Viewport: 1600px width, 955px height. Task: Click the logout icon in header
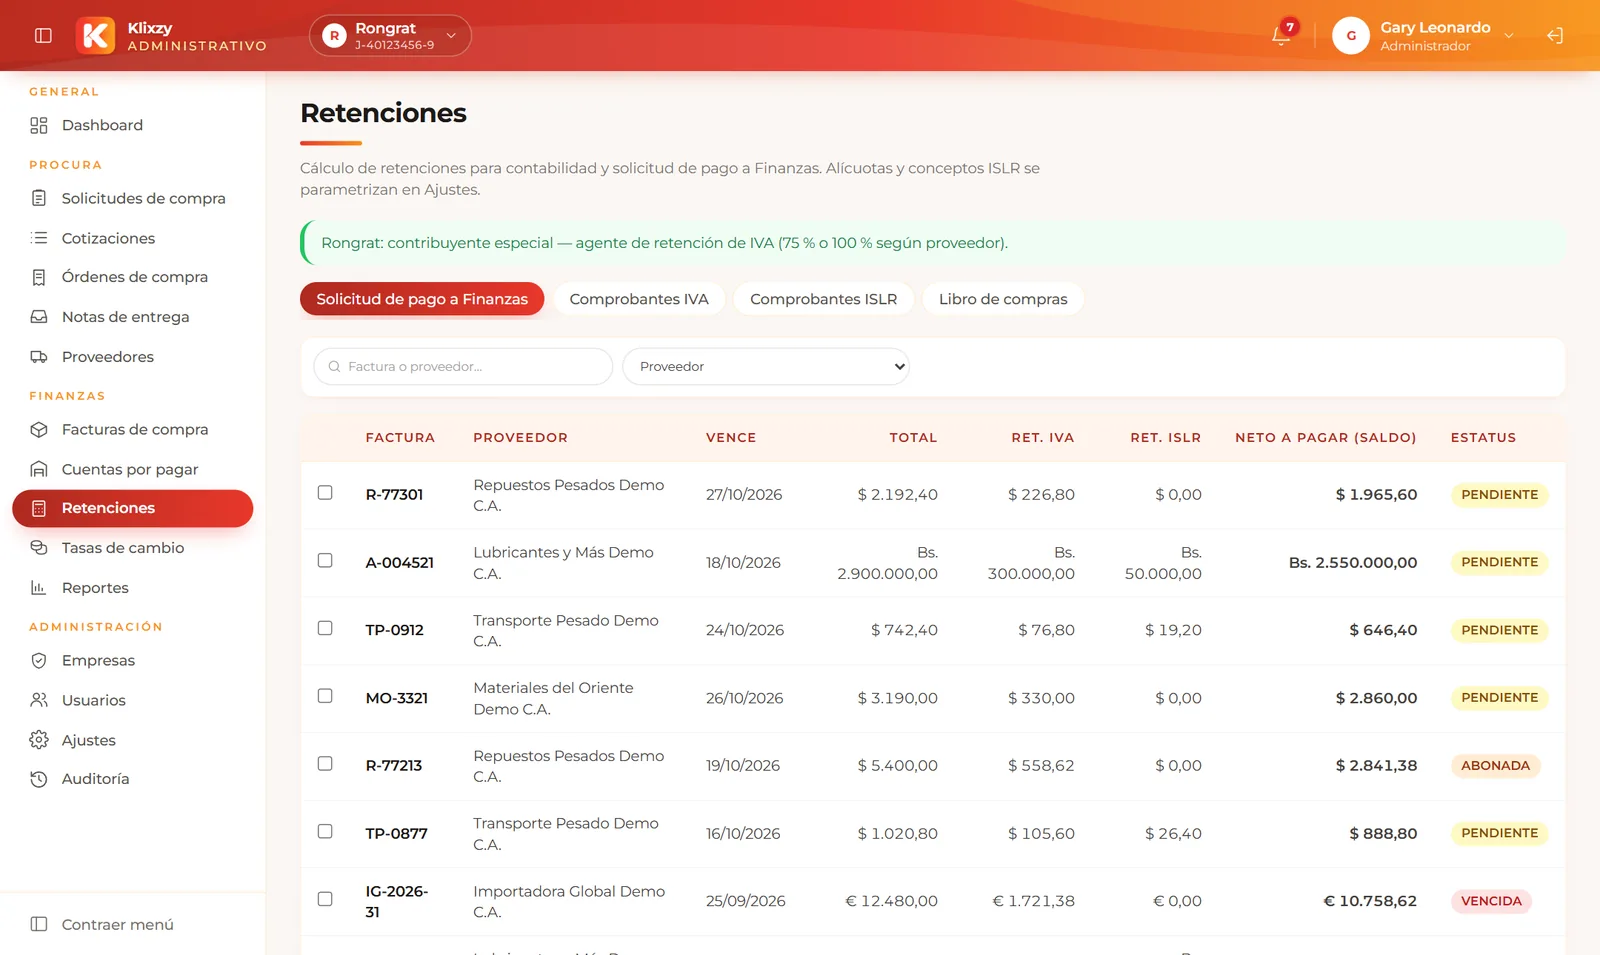1555,36
